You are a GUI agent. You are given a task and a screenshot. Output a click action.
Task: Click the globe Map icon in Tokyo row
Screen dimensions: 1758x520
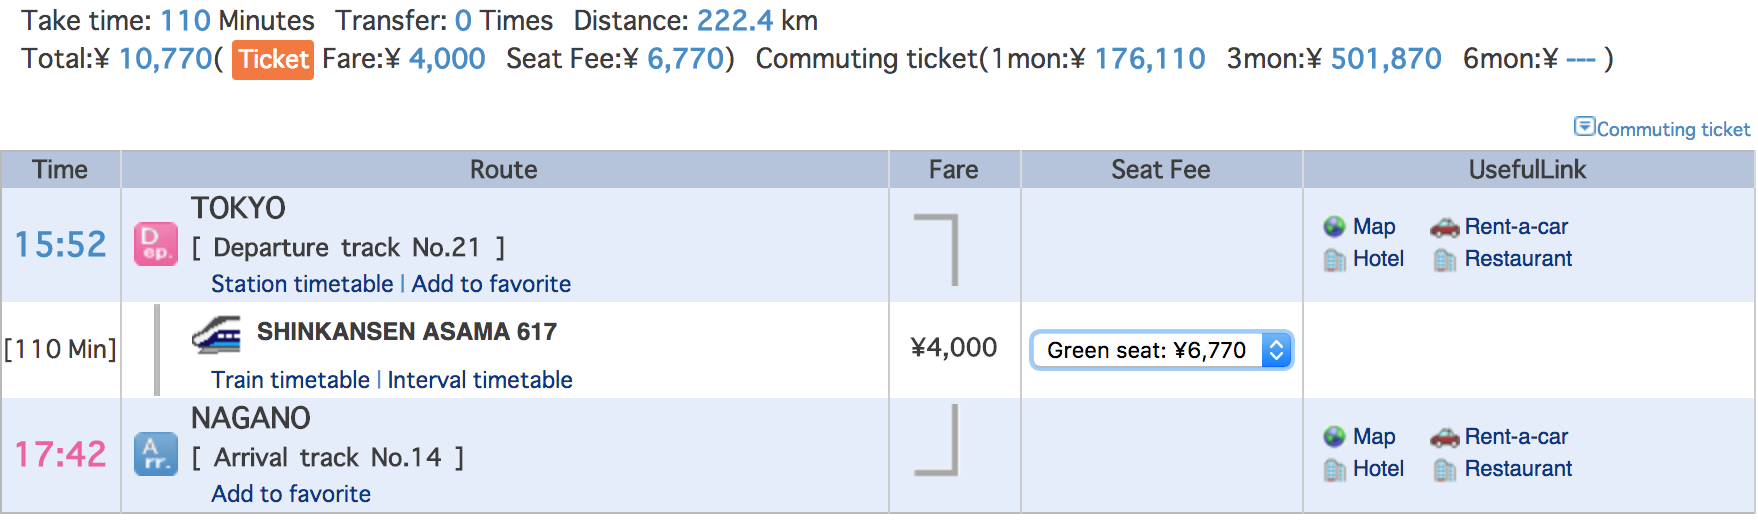1334,227
